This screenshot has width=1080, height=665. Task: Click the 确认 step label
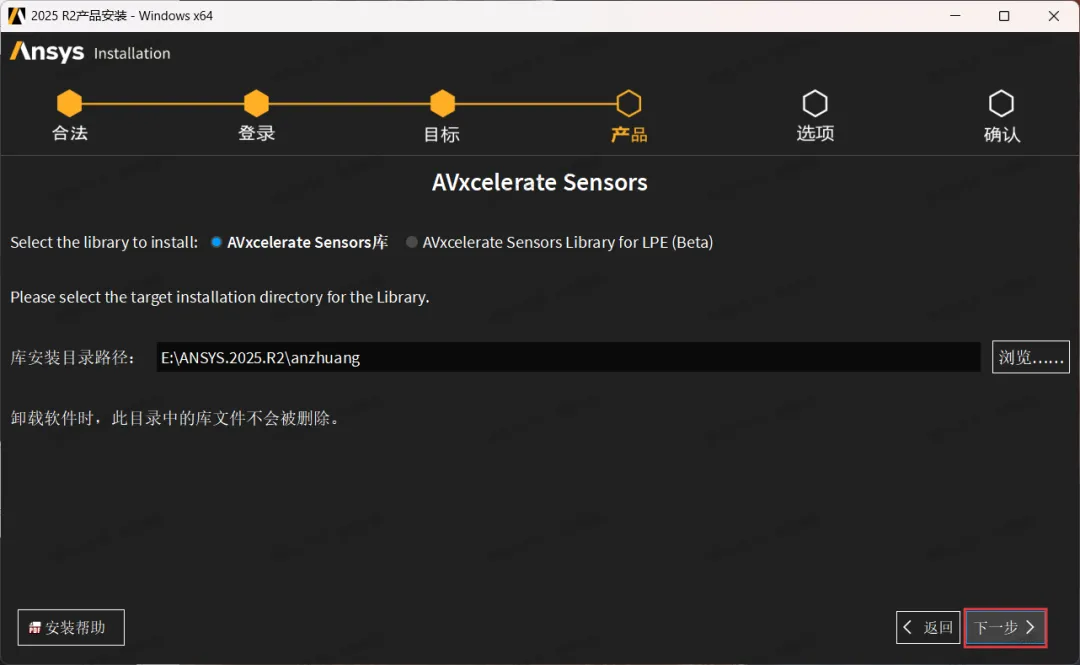click(1001, 134)
